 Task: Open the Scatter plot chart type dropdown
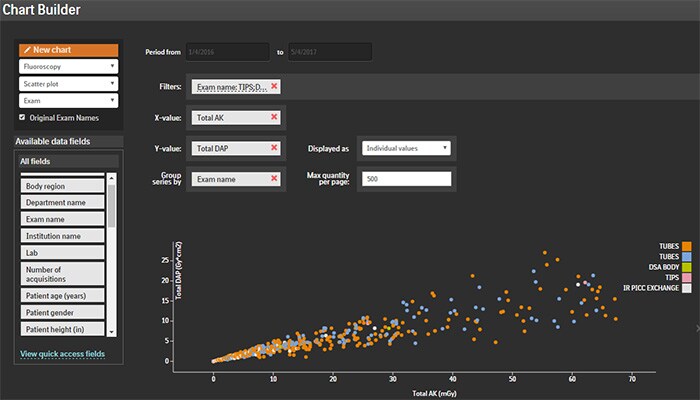point(68,83)
